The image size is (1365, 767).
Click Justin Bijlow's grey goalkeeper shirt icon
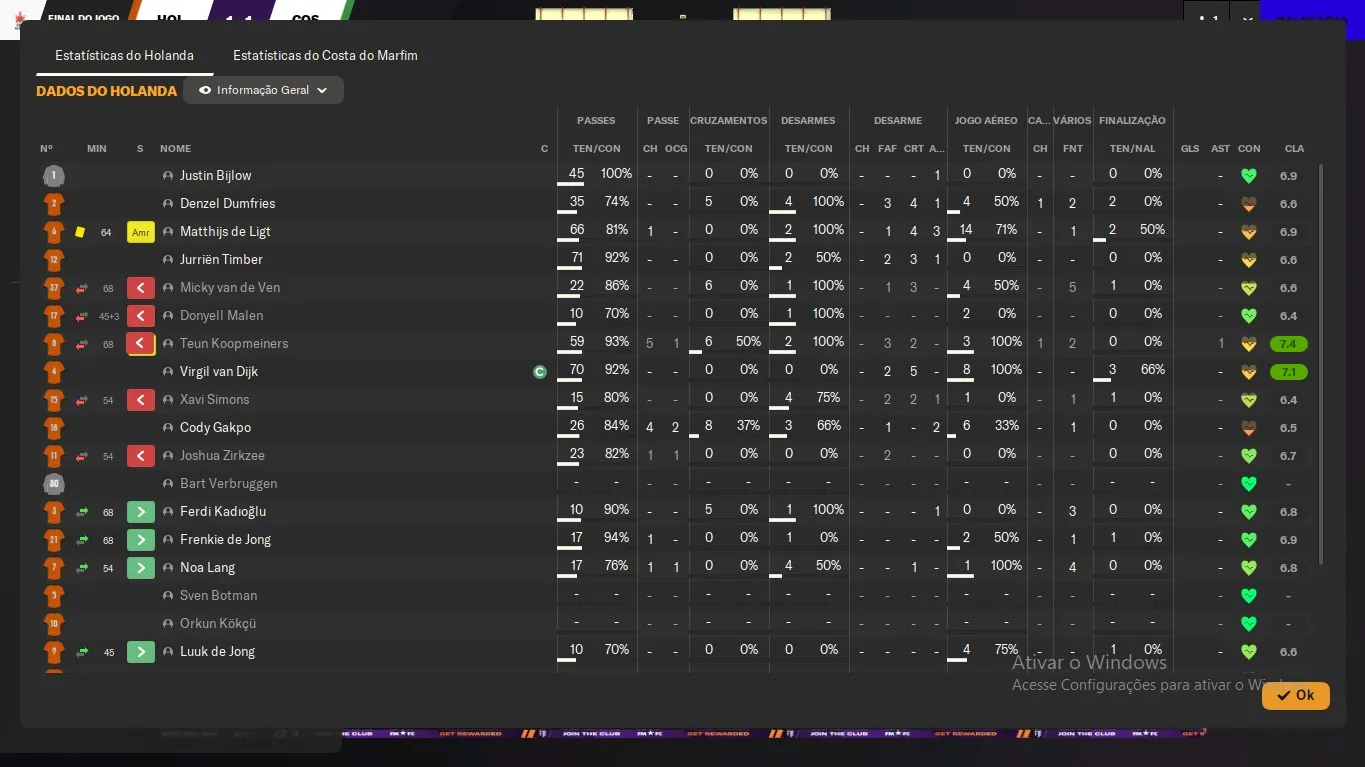coord(54,176)
